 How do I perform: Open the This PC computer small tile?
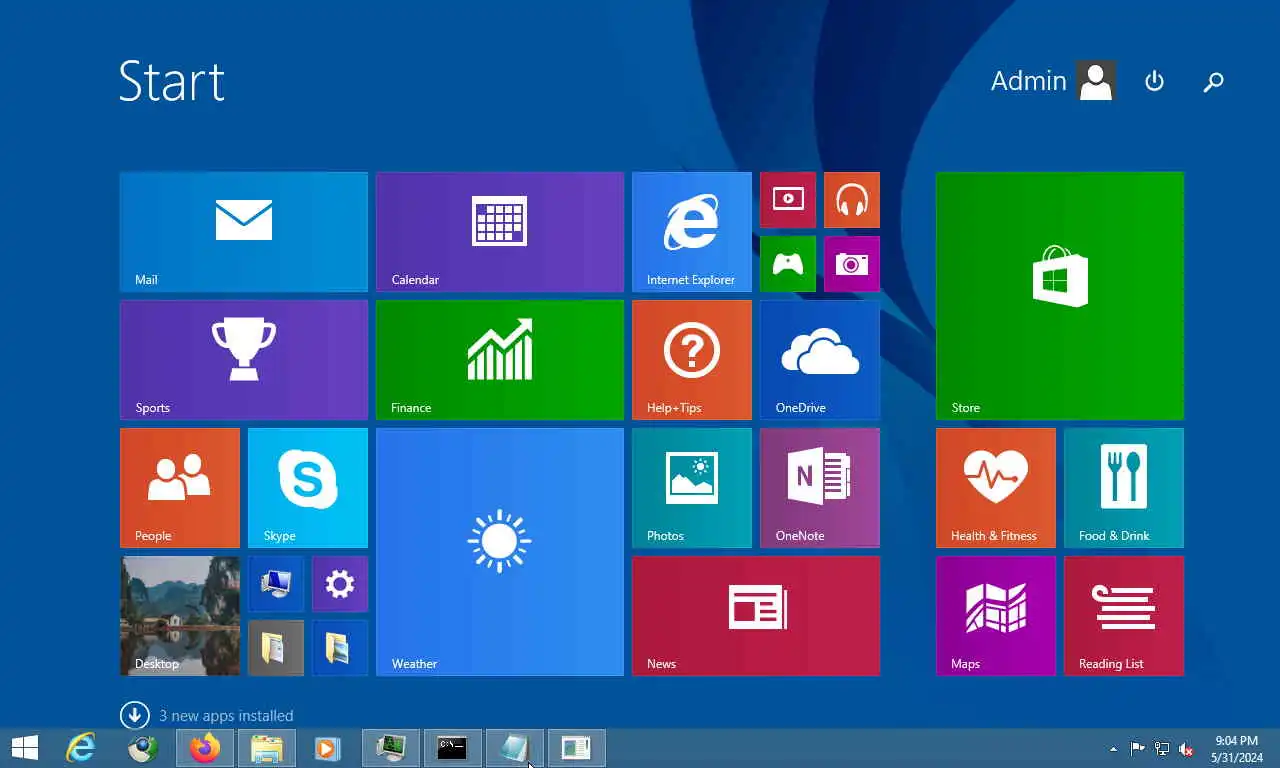[276, 584]
